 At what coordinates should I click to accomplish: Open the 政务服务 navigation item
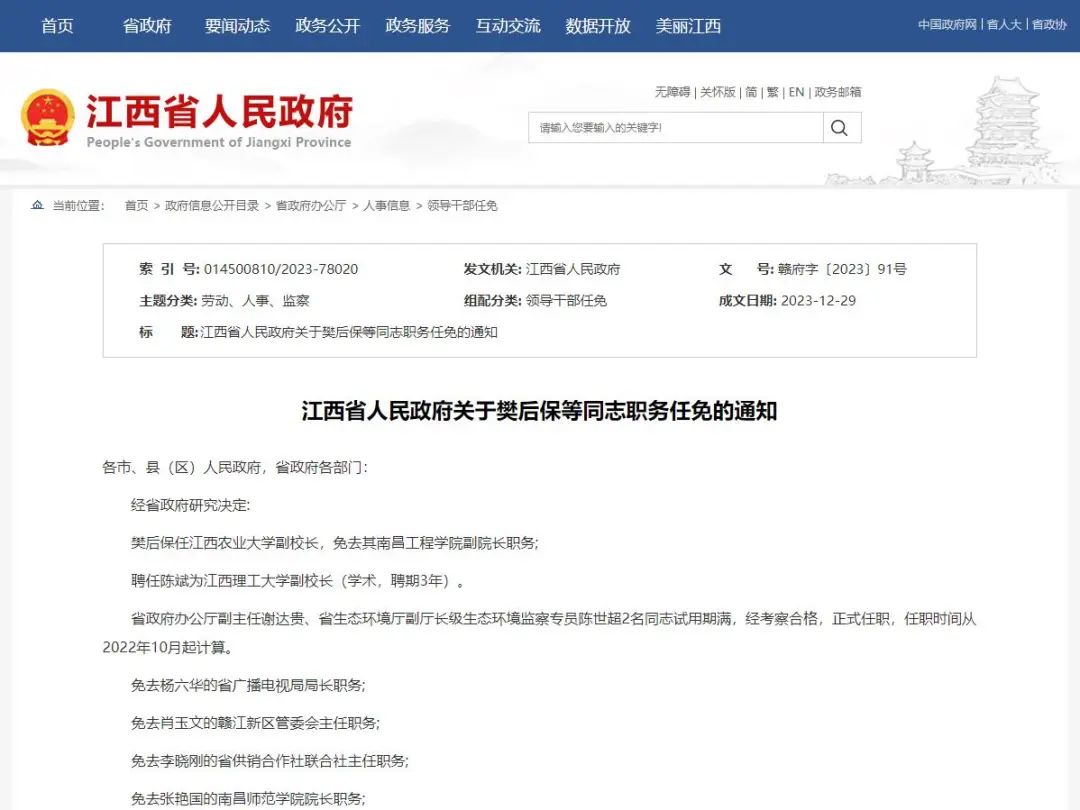point(417,26)
